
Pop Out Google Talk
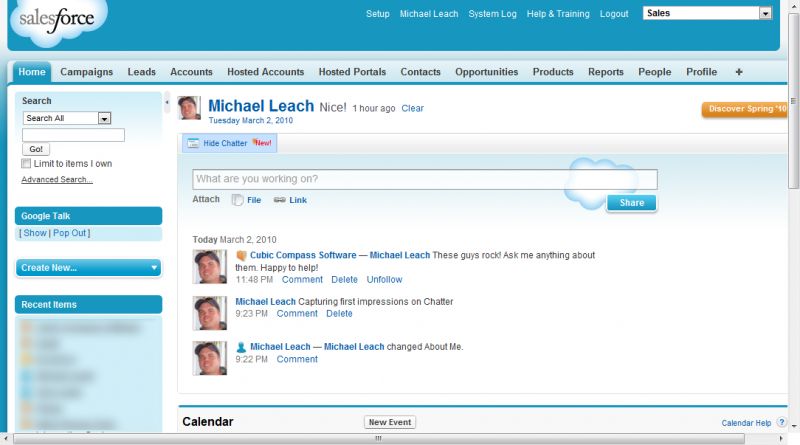(69, 233)
